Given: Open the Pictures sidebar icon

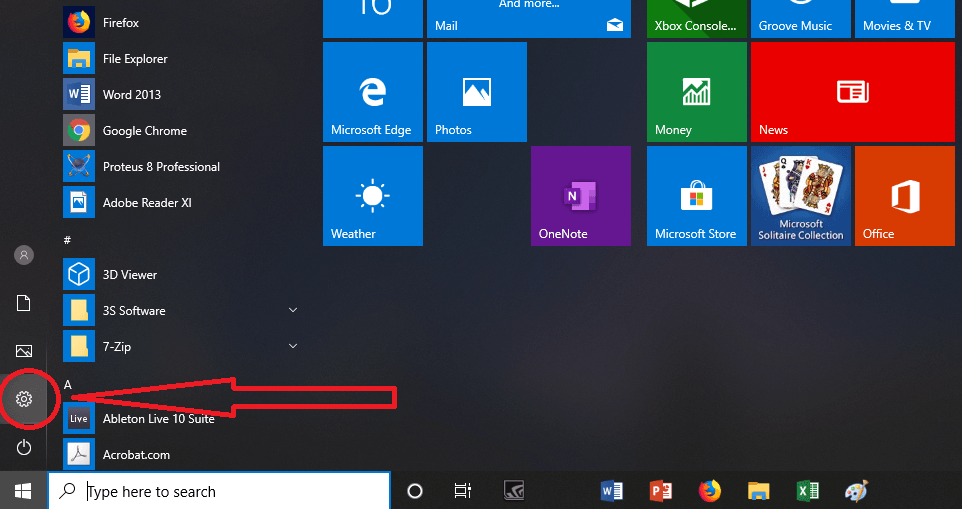Looking at the screenshot, I should tap(24, 351).
